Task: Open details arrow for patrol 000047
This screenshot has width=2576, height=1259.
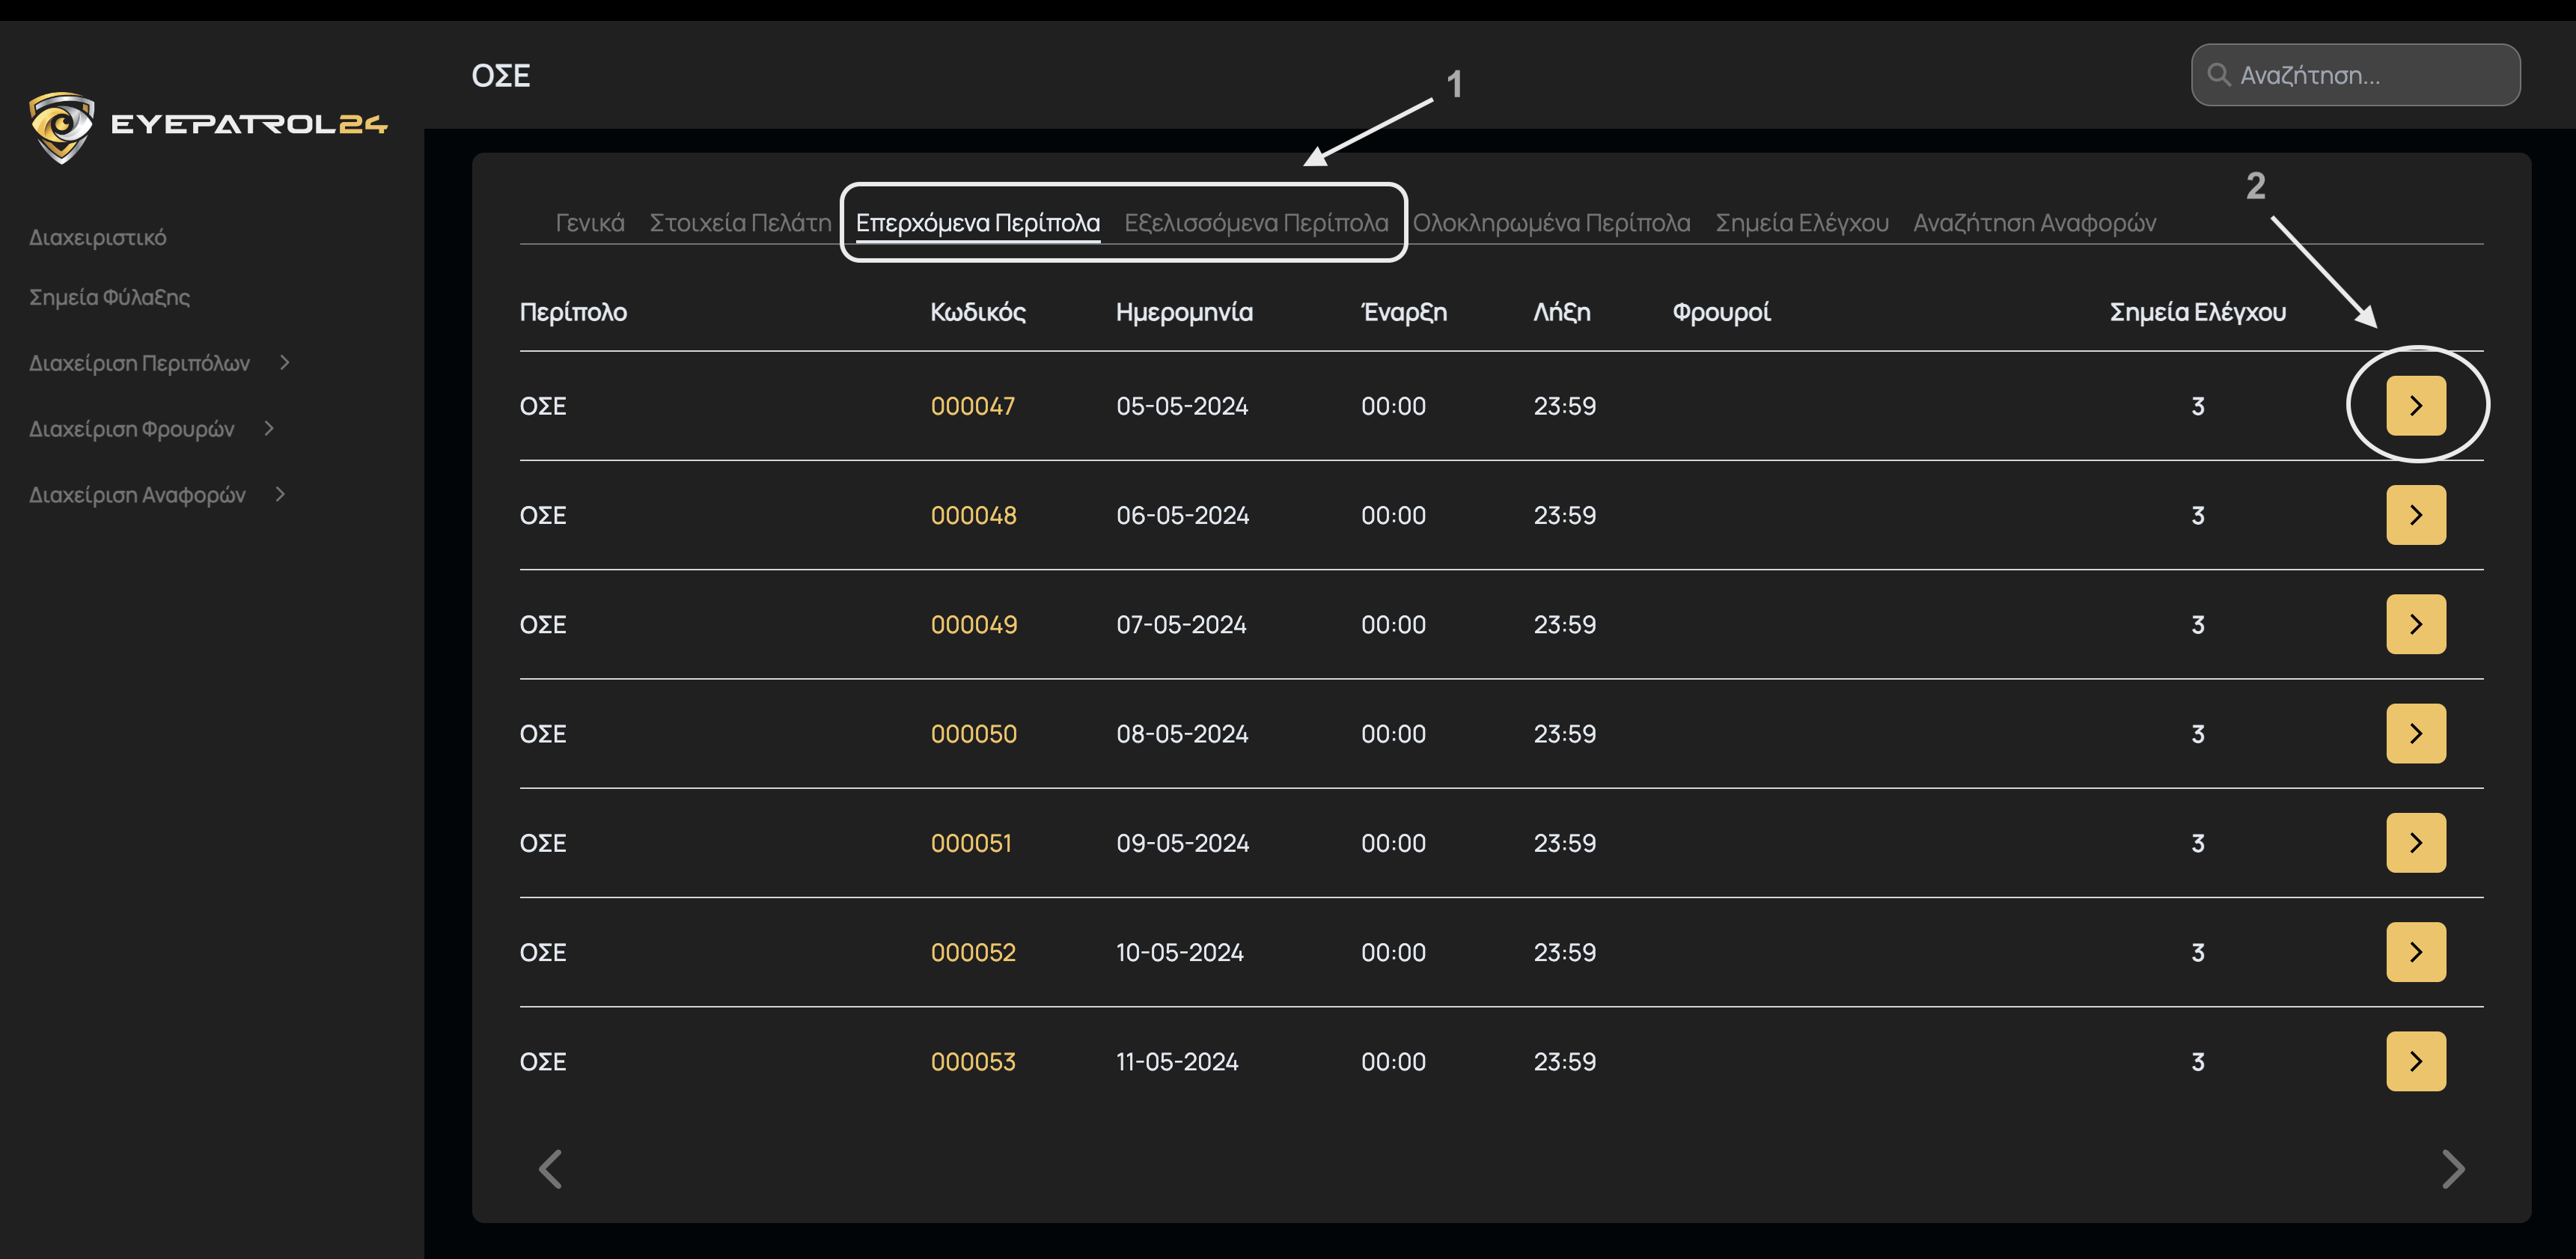Action: pyautogui.click(x=2415, y=406)
